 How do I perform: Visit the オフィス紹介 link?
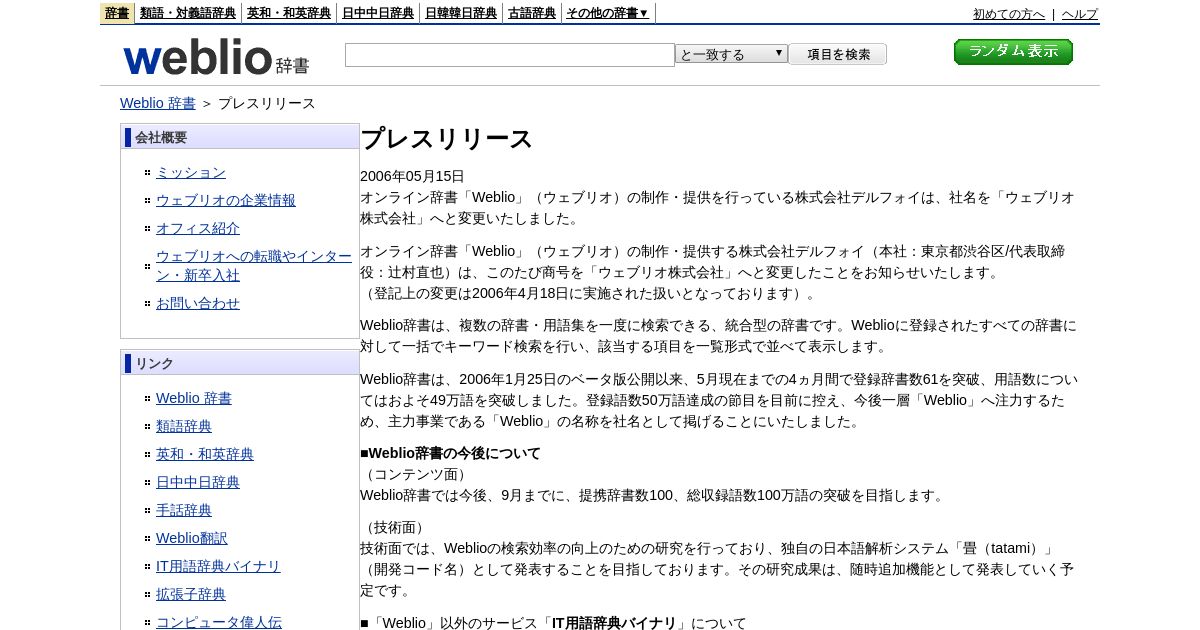pos(198,228)
